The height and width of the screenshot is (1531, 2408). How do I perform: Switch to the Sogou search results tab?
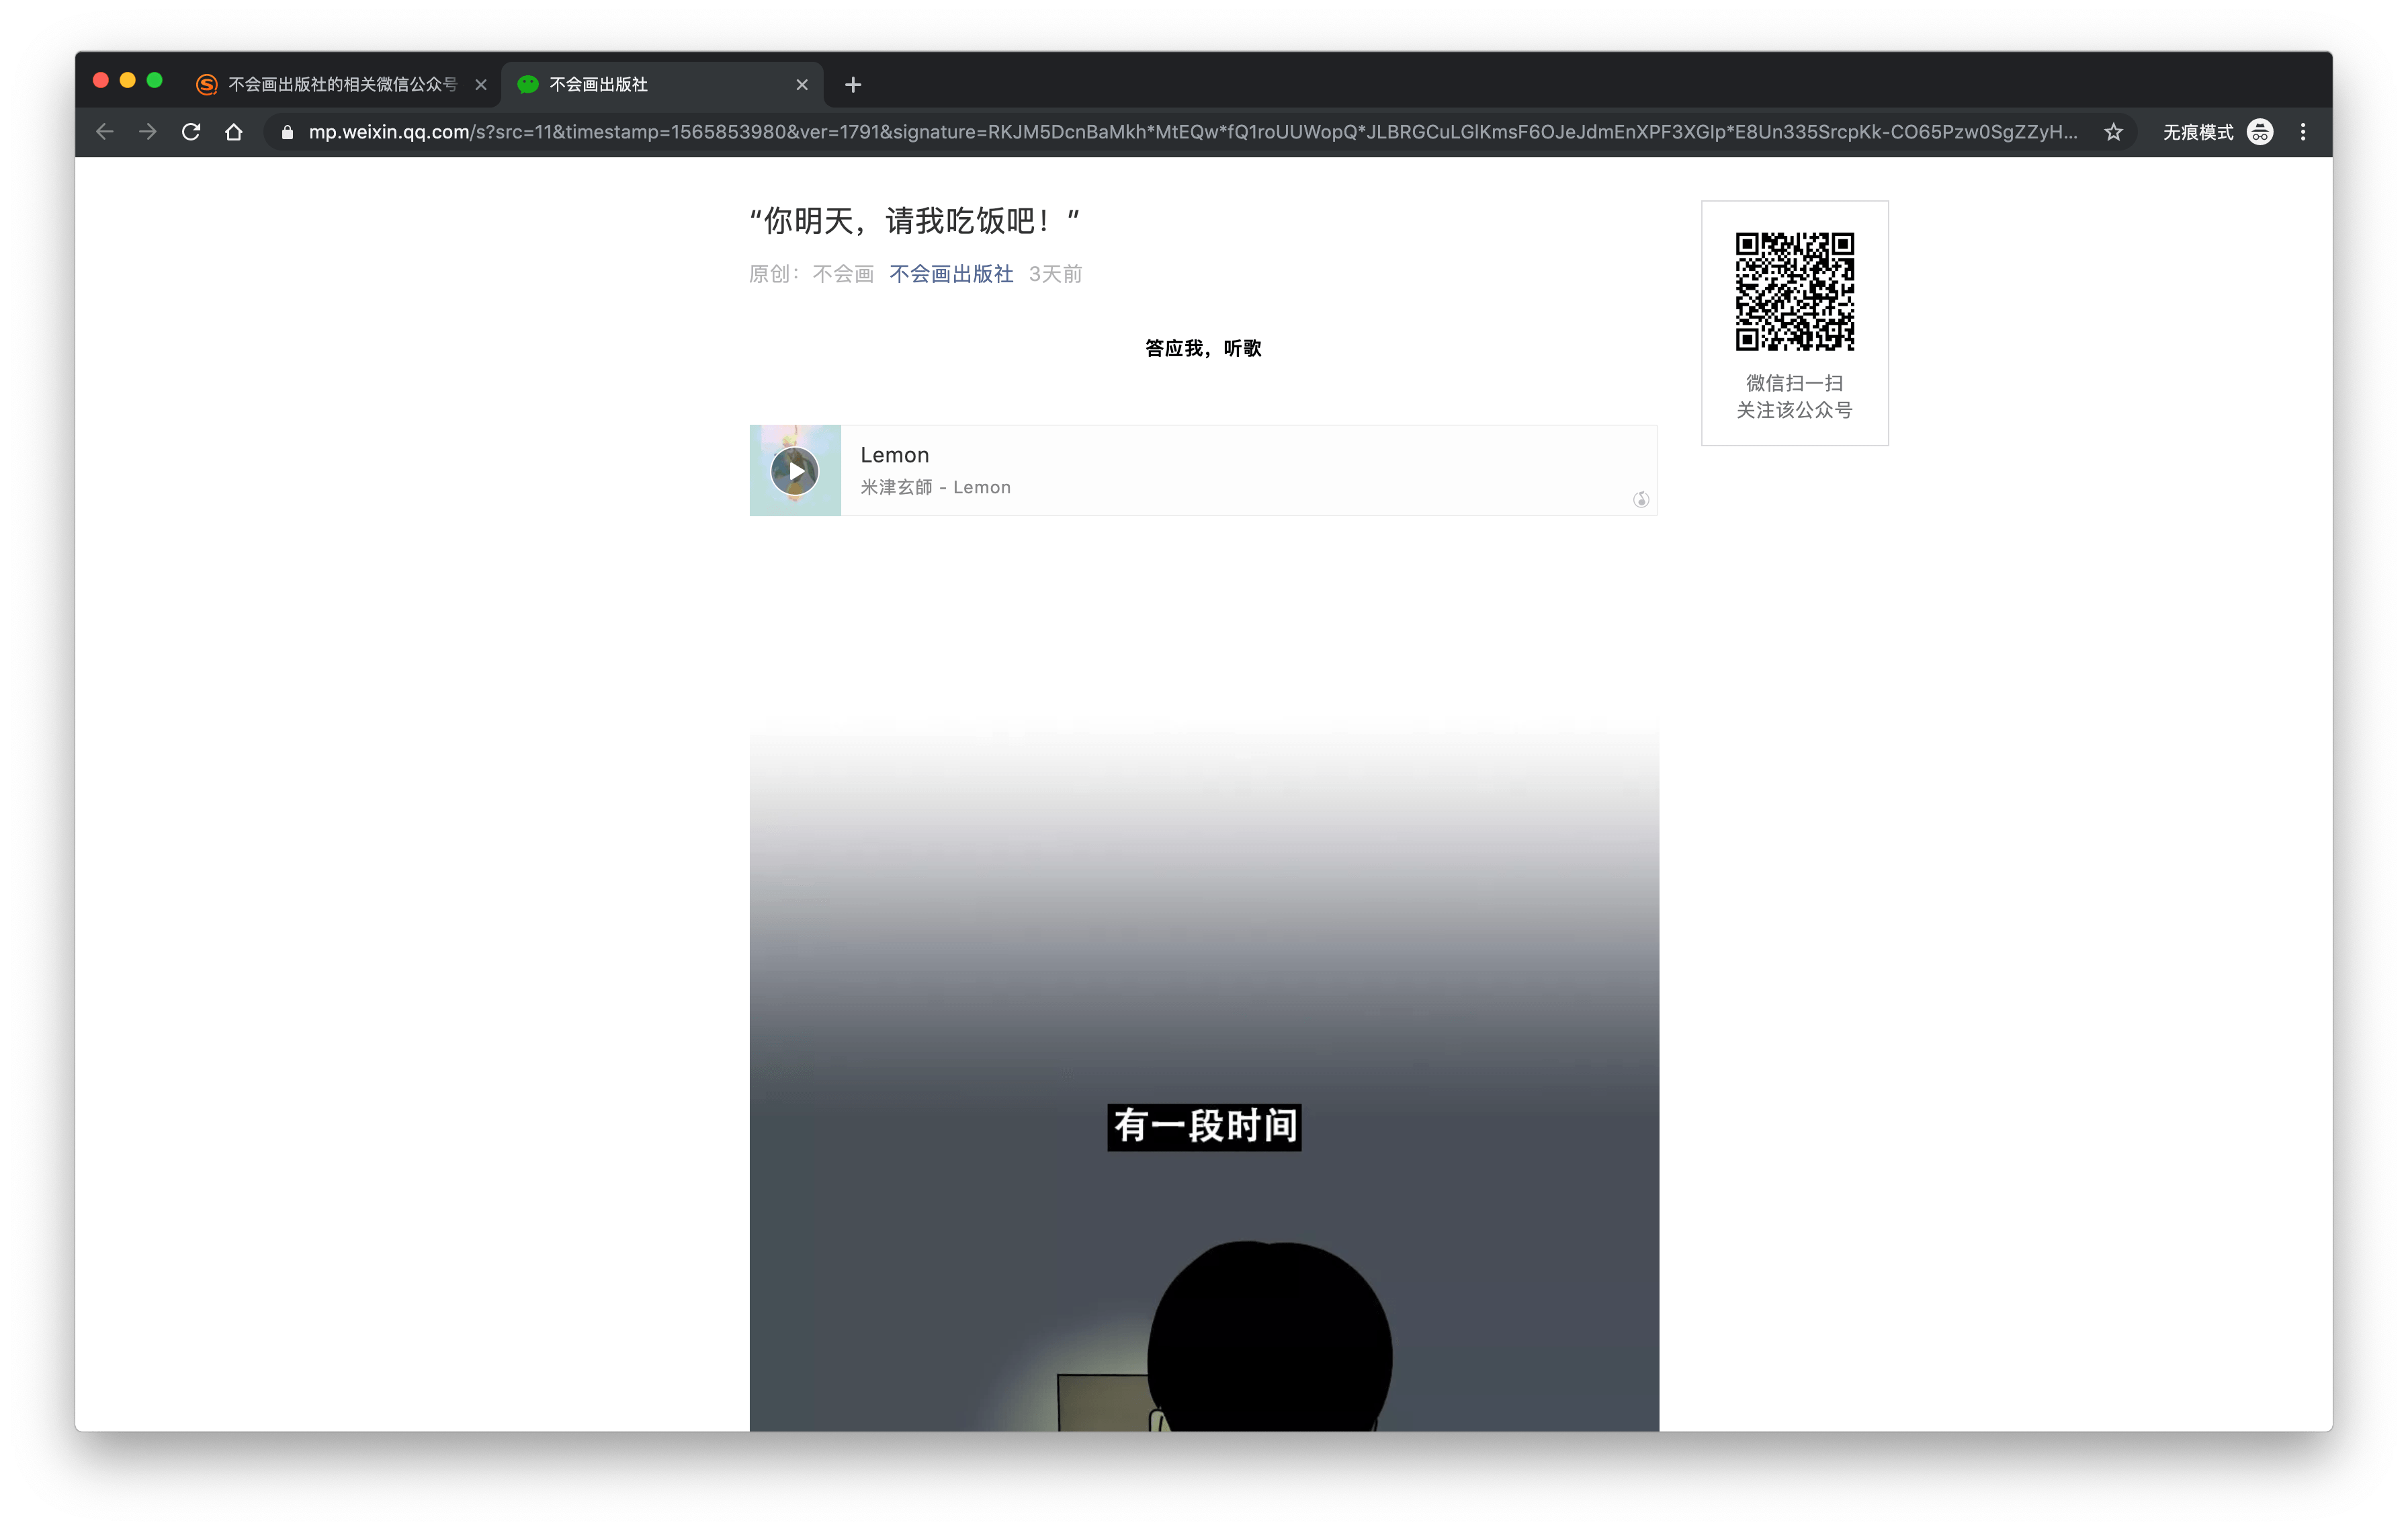coord(330,85)
